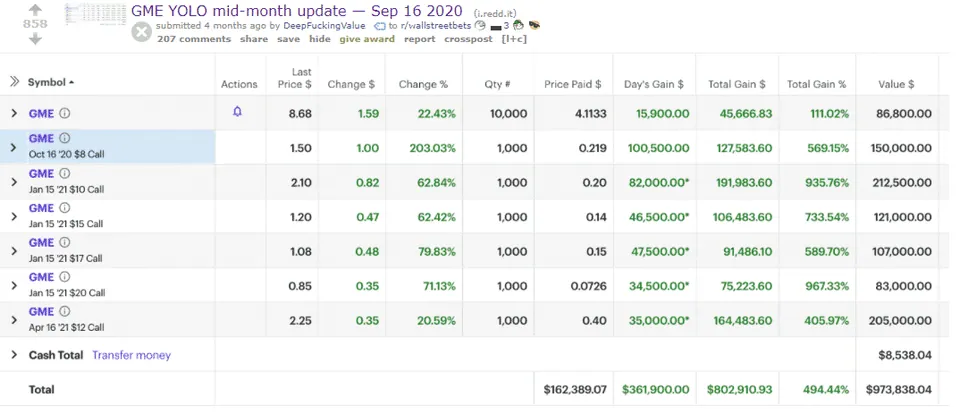This screenshot has height=414, width=960.
Task: Expand the GME stock position row
Action: click(14, 113)
